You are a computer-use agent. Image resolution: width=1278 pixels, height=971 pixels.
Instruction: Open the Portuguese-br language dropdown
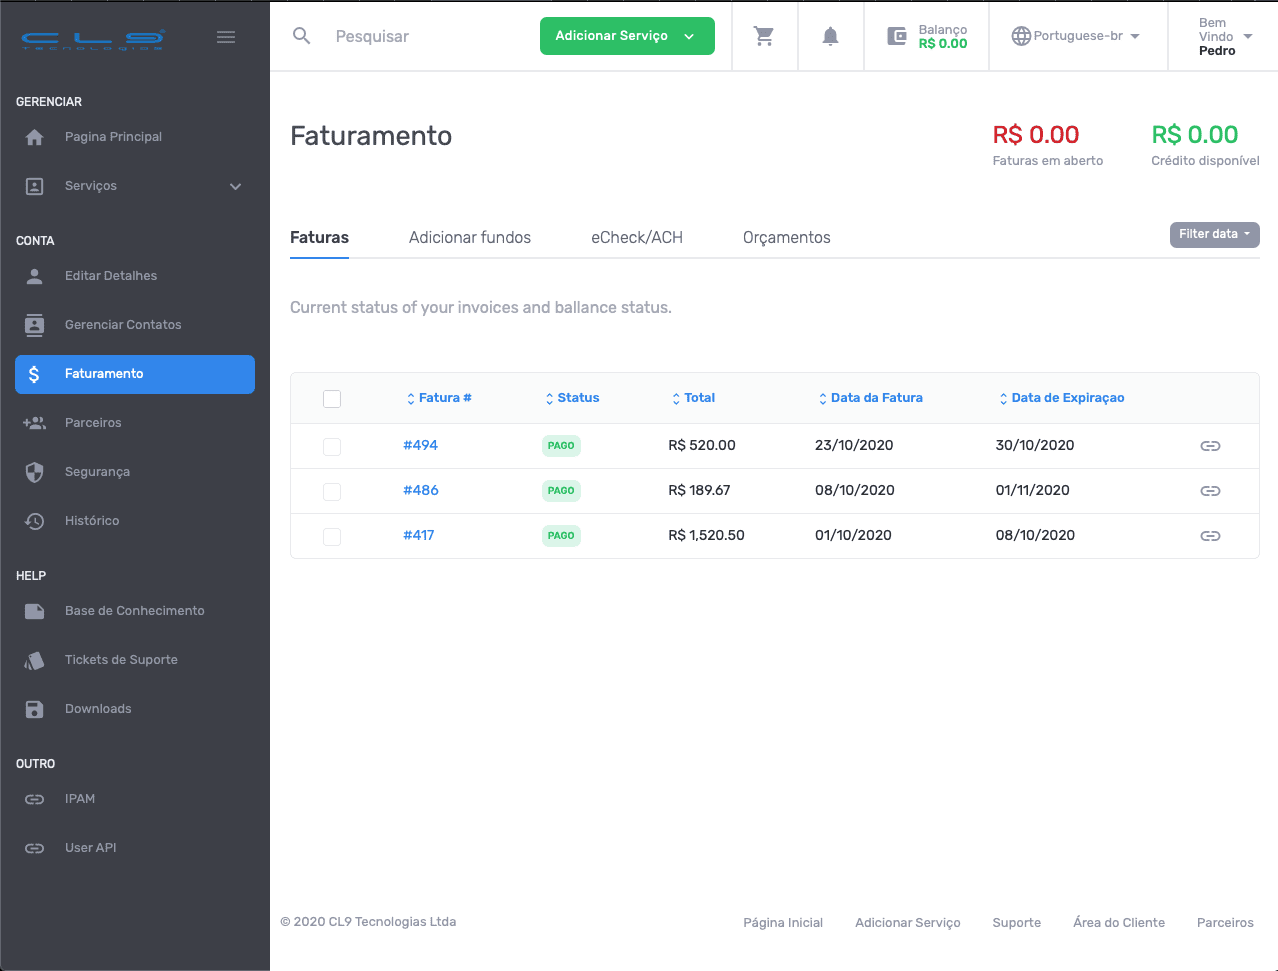pos(1076,36)
